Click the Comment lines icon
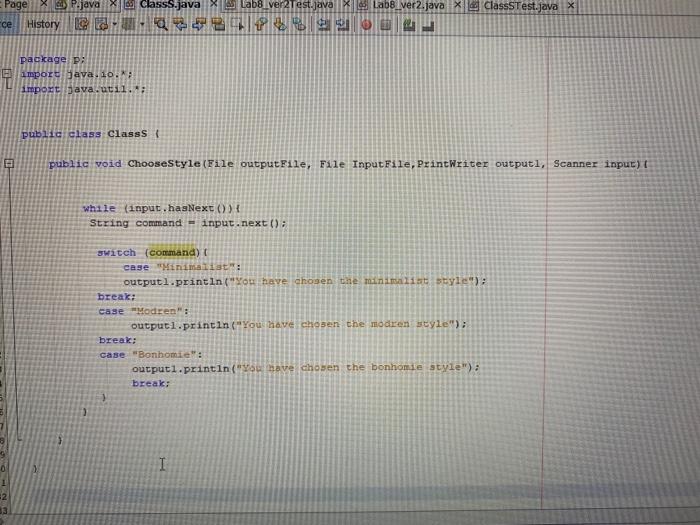 click(408, 25)
